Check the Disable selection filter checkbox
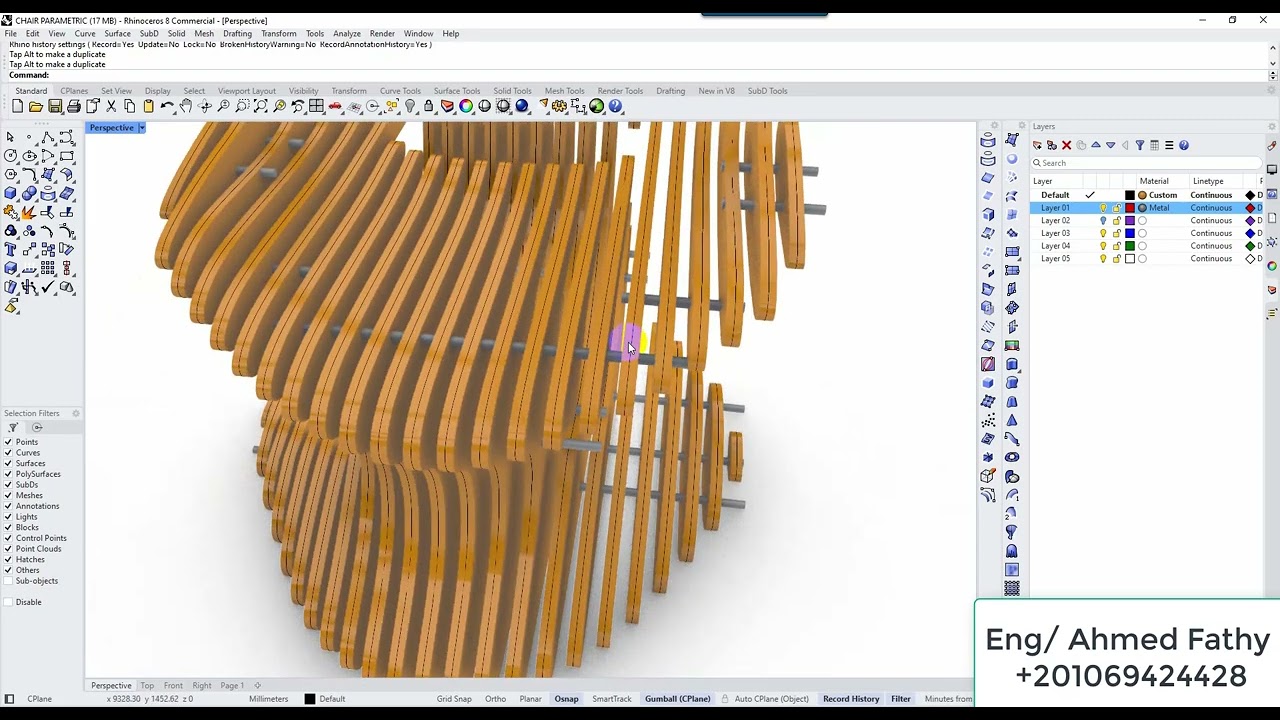 point(8,602)
